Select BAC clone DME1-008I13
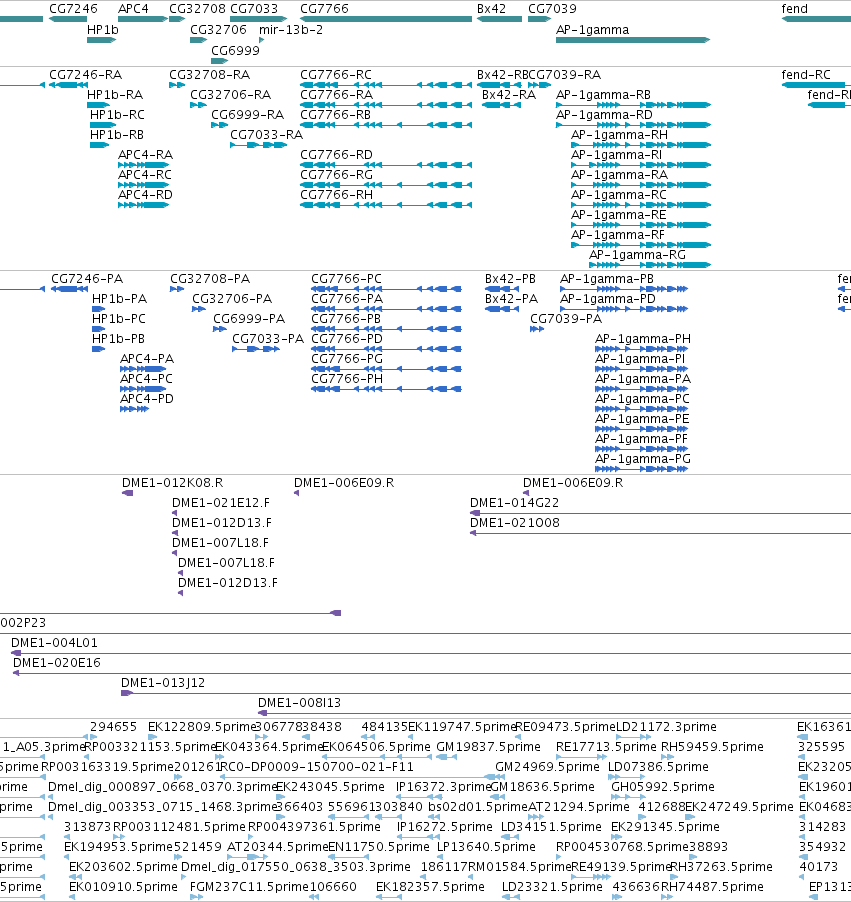 point(299,702)
